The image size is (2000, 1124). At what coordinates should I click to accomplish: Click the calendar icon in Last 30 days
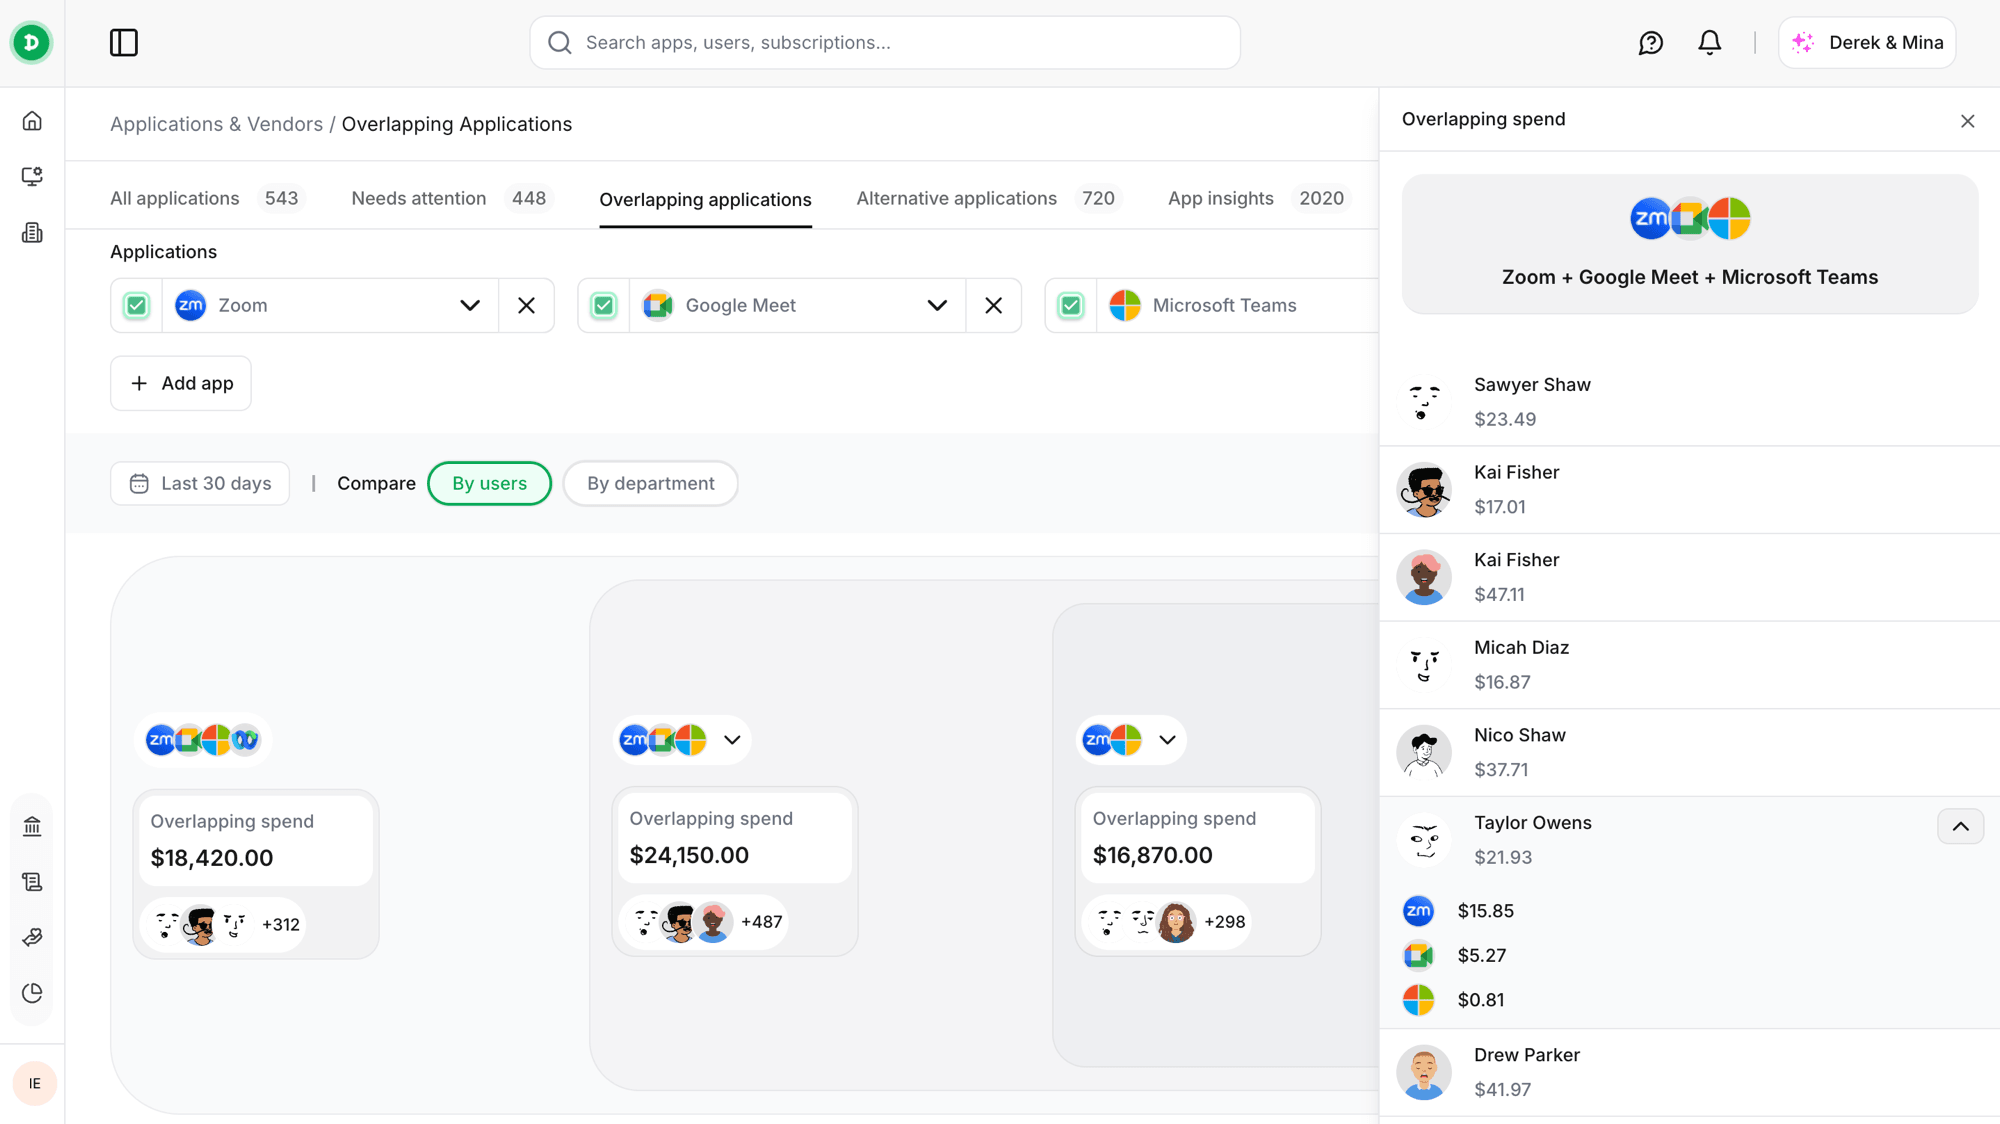[139, 484]
